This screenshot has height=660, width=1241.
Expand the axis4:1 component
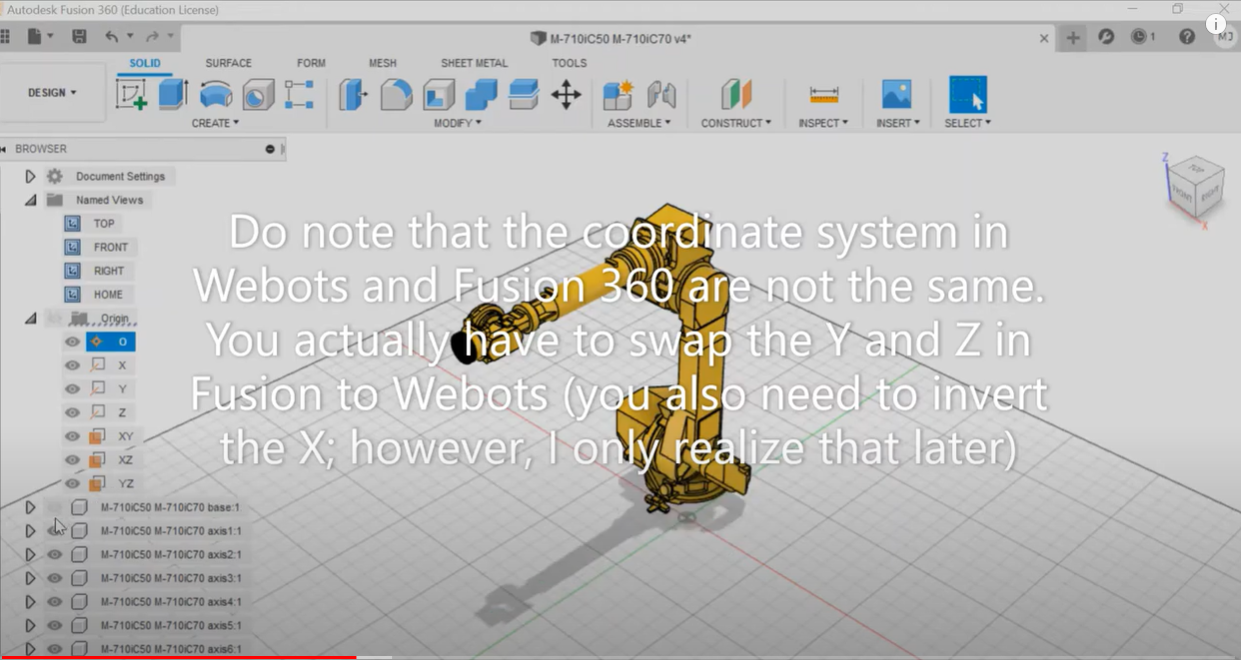30,602
